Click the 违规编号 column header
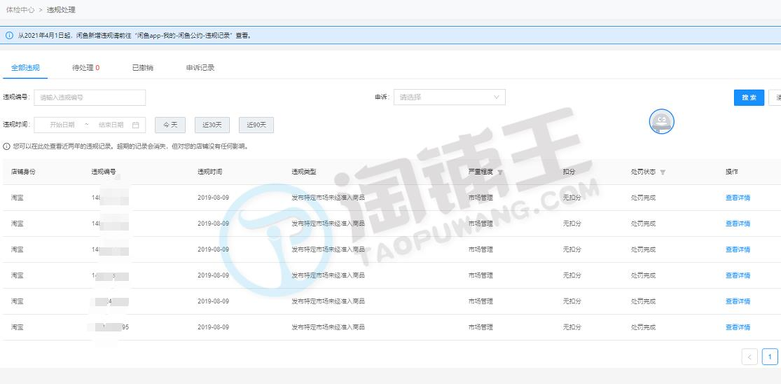 tap(104, 172)
